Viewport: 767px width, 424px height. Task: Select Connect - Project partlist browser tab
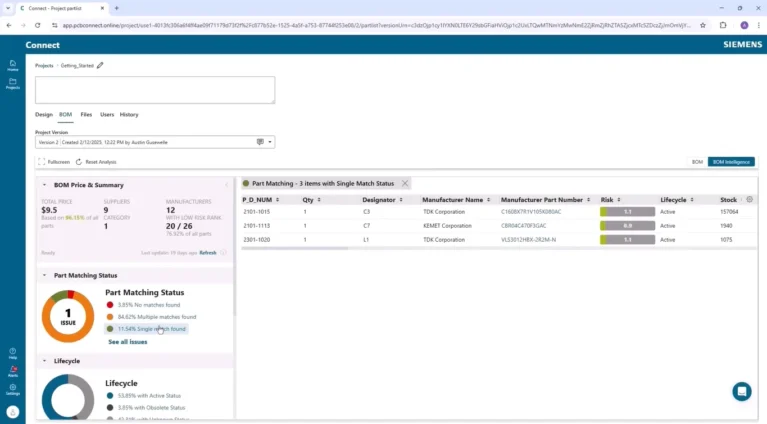(62, 8)
